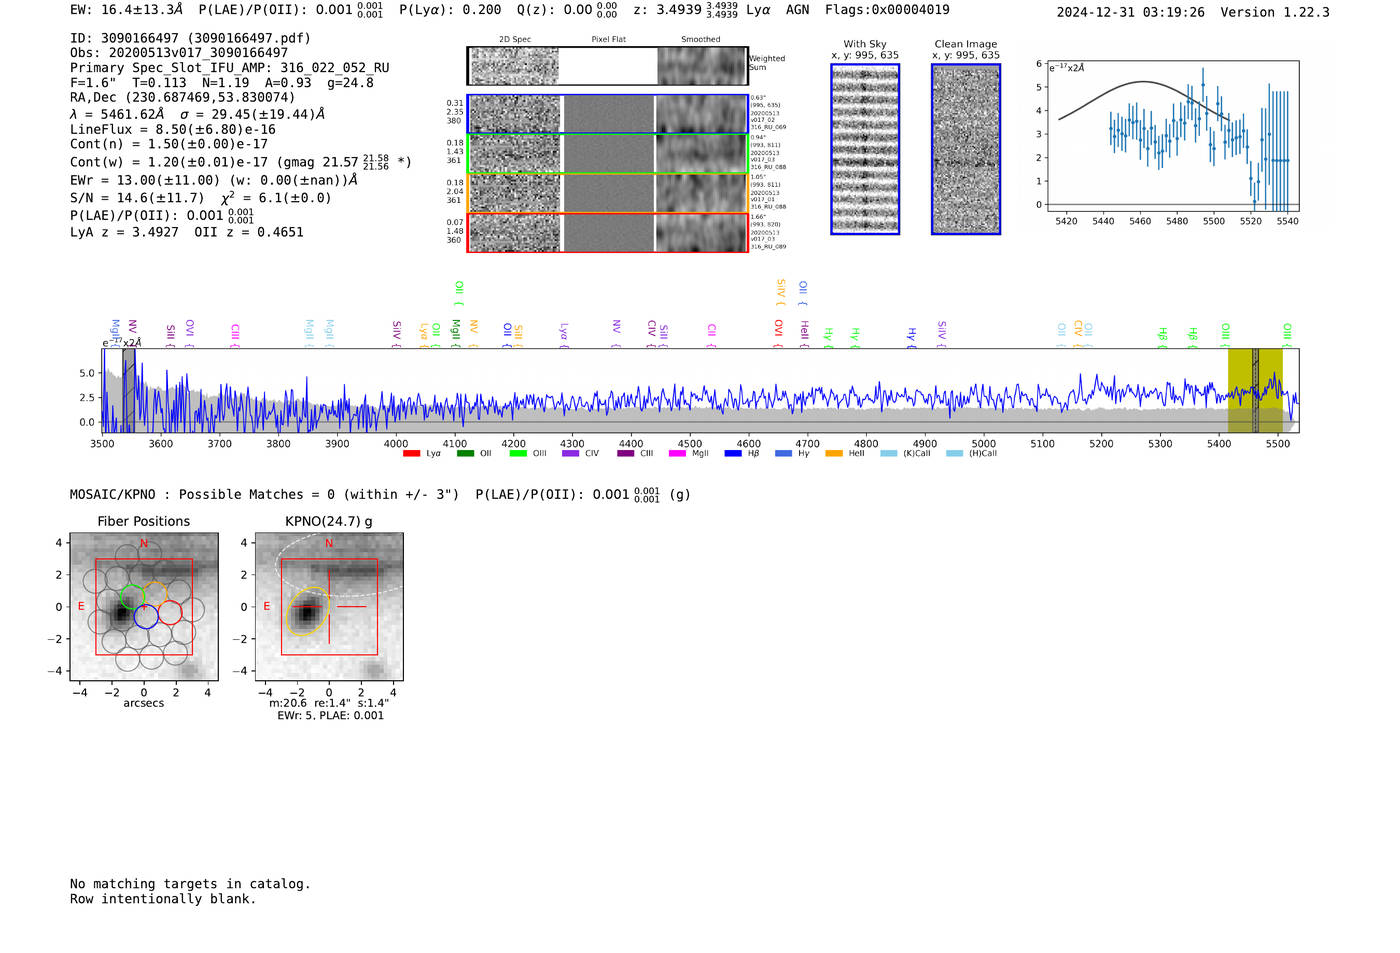This screenshot has height=953, width=1400.
Task: Click the Hγ legend swatch
Action: point(783,454)
